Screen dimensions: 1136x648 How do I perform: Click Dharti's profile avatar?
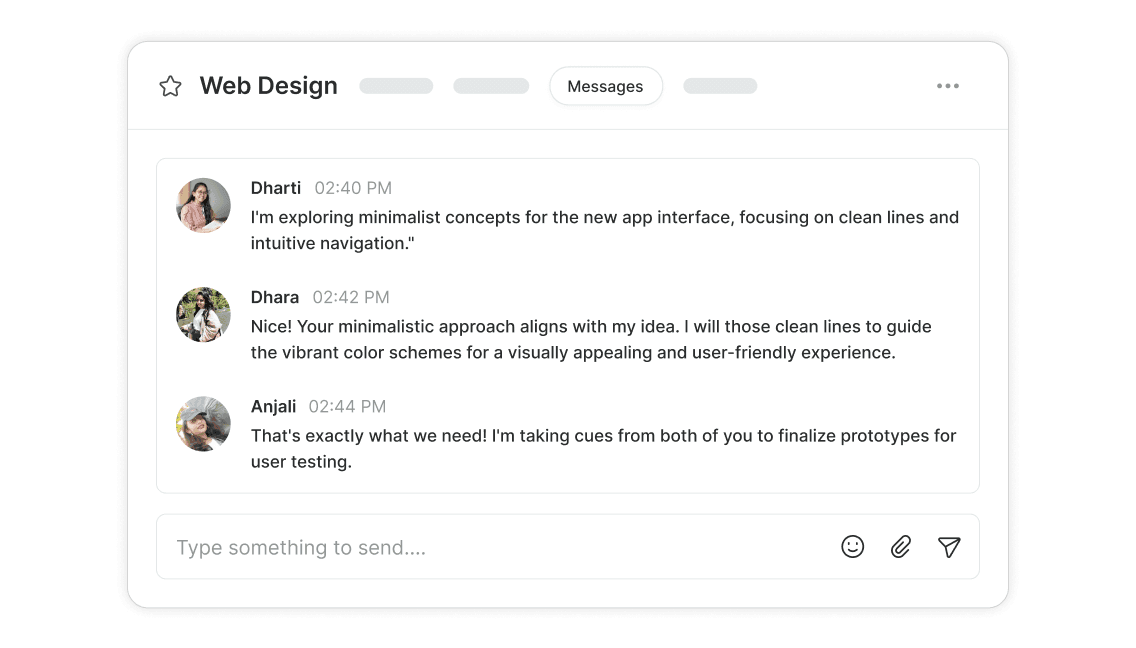pyautogui.click(x=203, y=205)
